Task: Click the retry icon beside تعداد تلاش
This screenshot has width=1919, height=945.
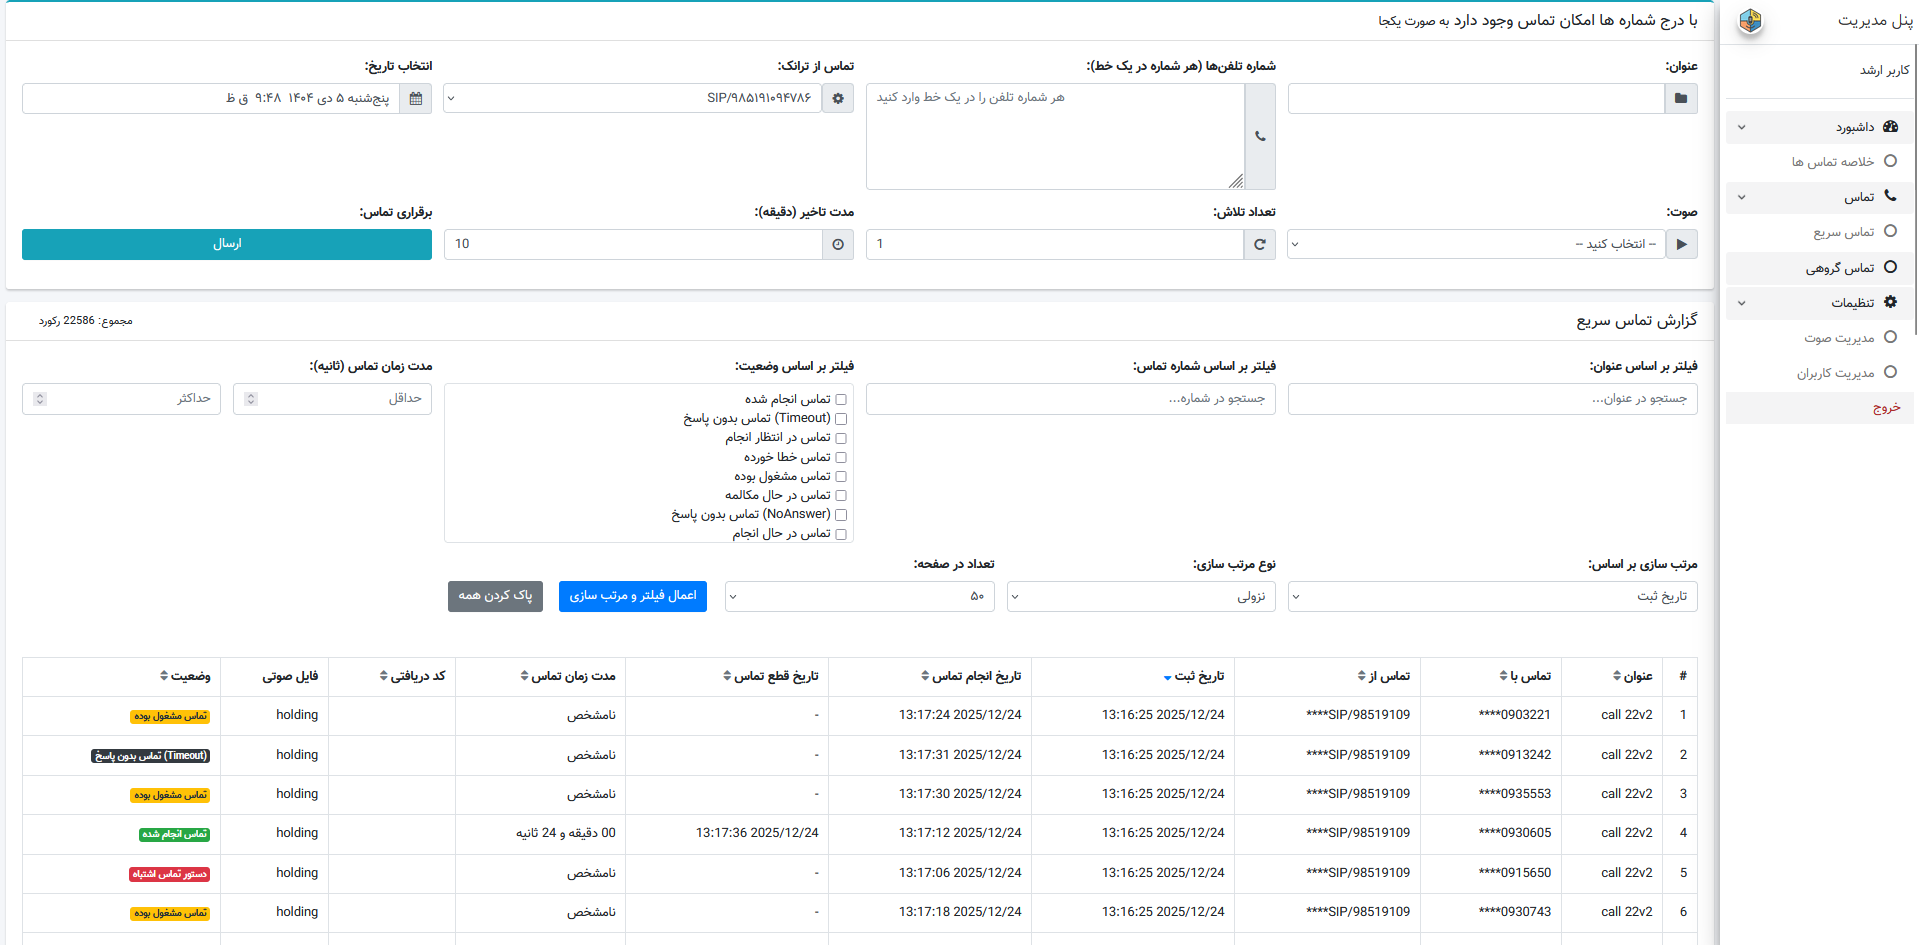Action: click(x=1260, y=245)
